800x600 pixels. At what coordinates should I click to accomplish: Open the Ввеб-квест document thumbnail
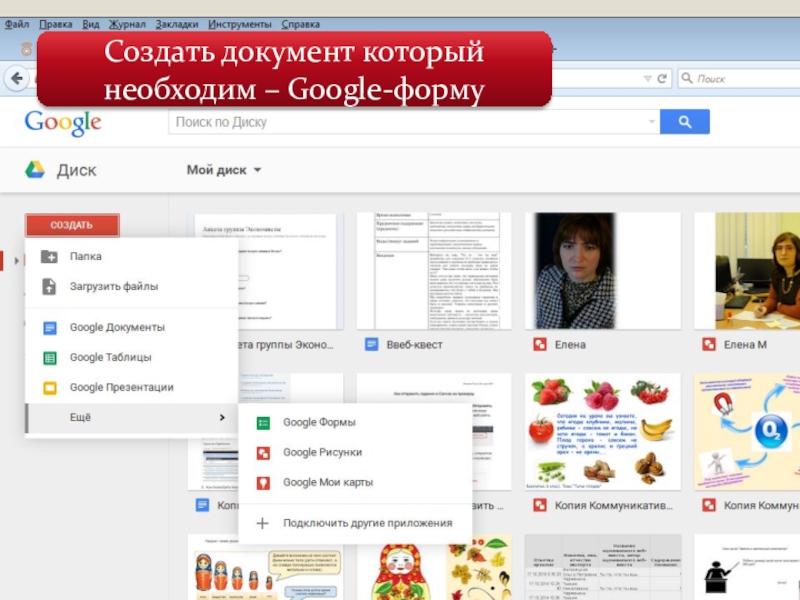pyautogui.click(x=434, y=271)
